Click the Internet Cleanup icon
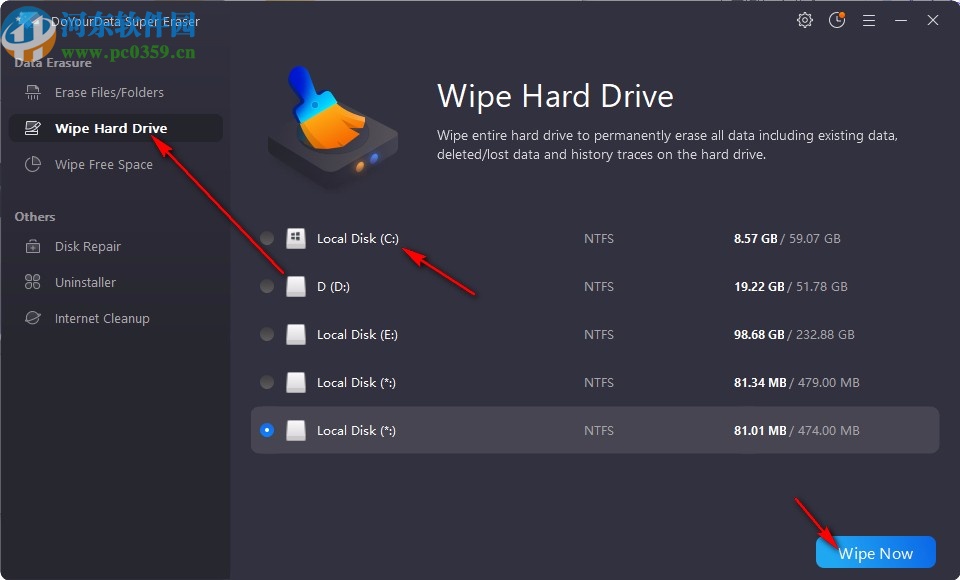The image size is (960, 580). (x=33, y=319)
